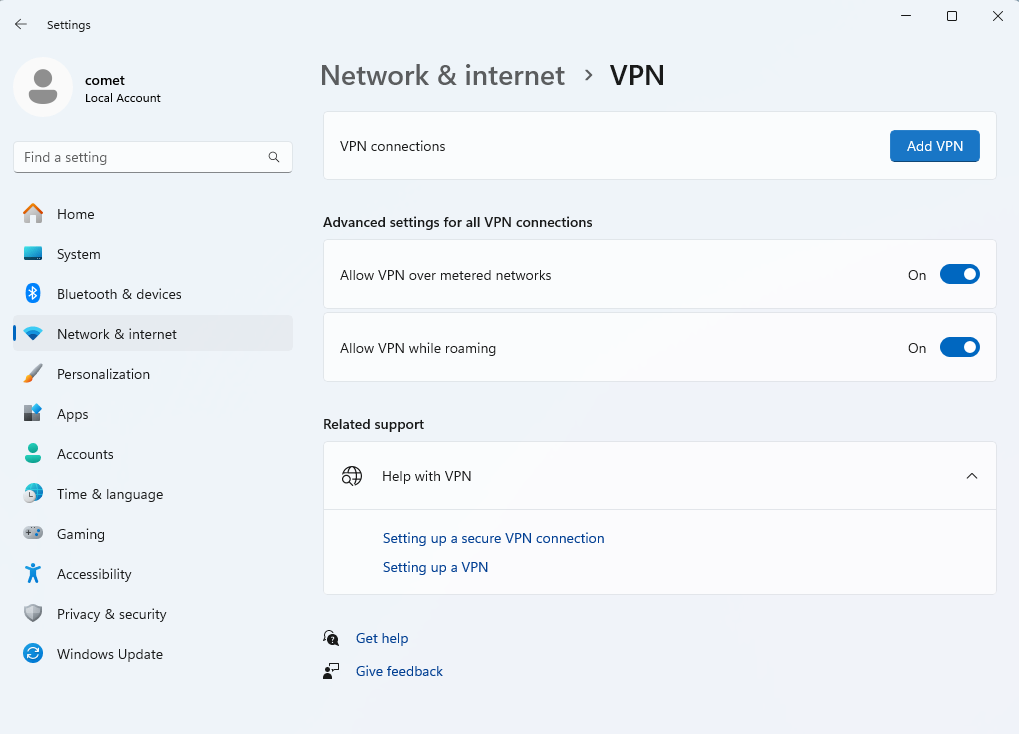1019x734 pixels.
Task: Click the Windows Update refresh icon
Action: click(33, 653)
